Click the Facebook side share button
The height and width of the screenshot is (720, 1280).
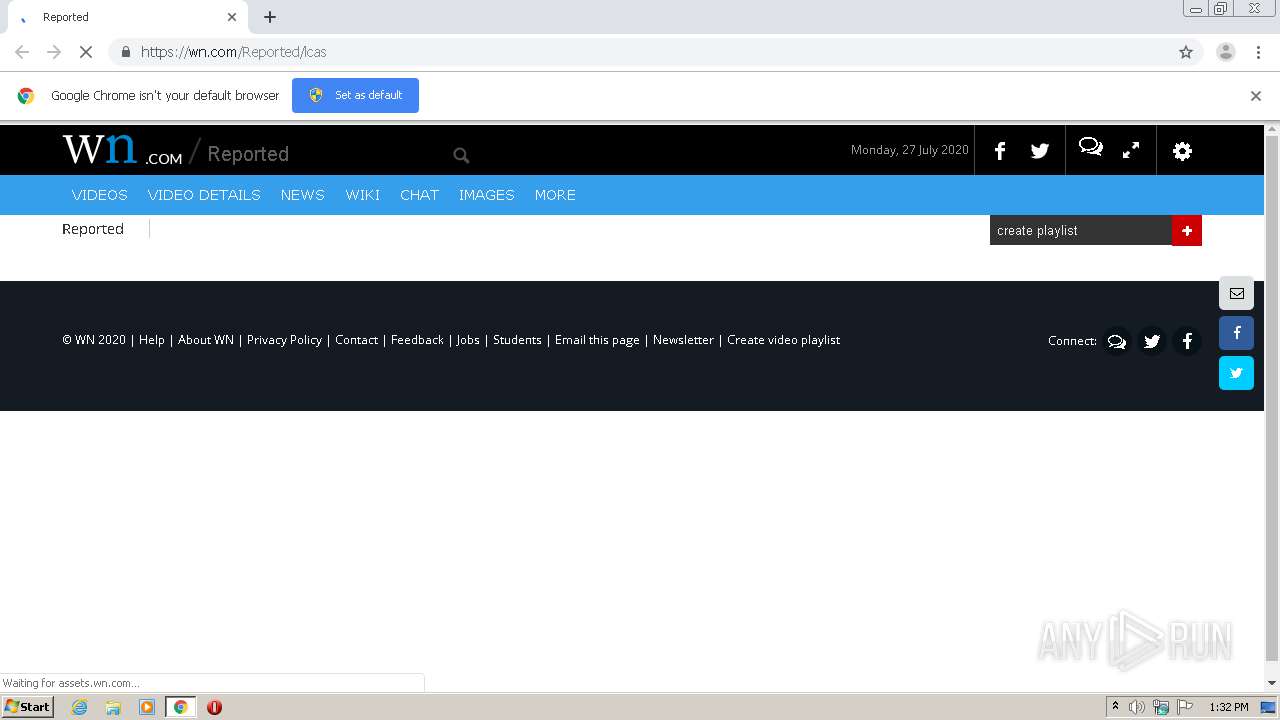[x=1236, y=333]
